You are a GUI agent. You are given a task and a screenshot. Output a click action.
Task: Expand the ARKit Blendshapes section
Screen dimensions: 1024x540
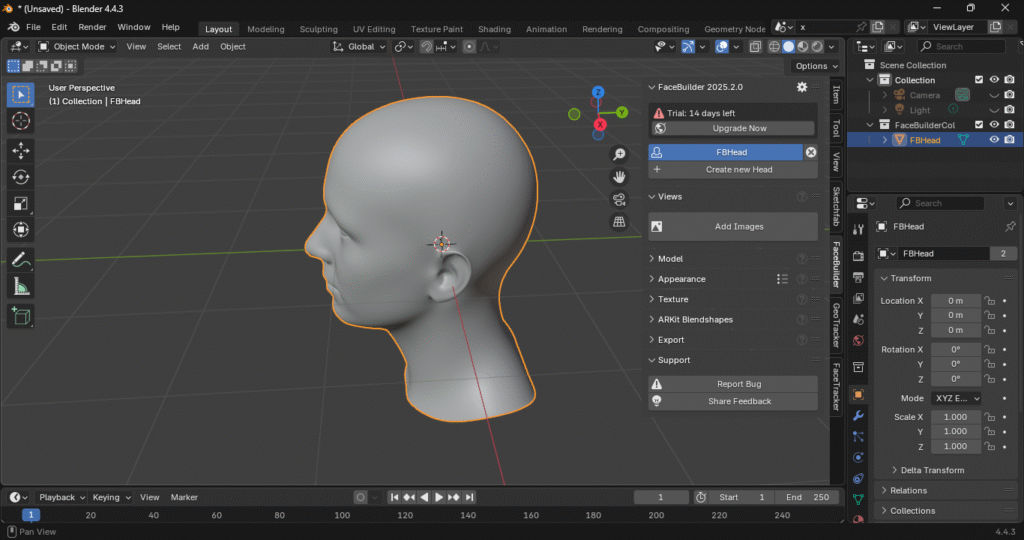pyautogui.click(x=694, y=320)
